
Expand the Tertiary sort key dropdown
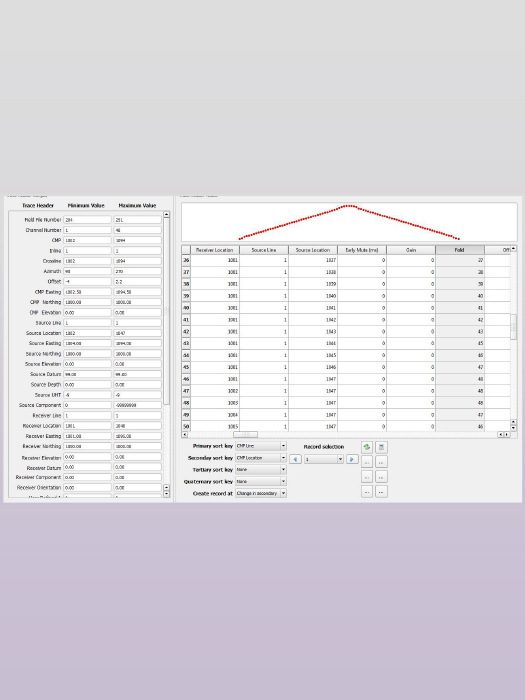[261, 470]
